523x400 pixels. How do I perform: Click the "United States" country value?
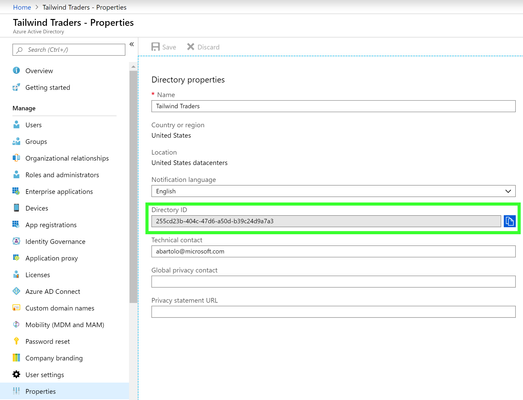coord(171,135)
